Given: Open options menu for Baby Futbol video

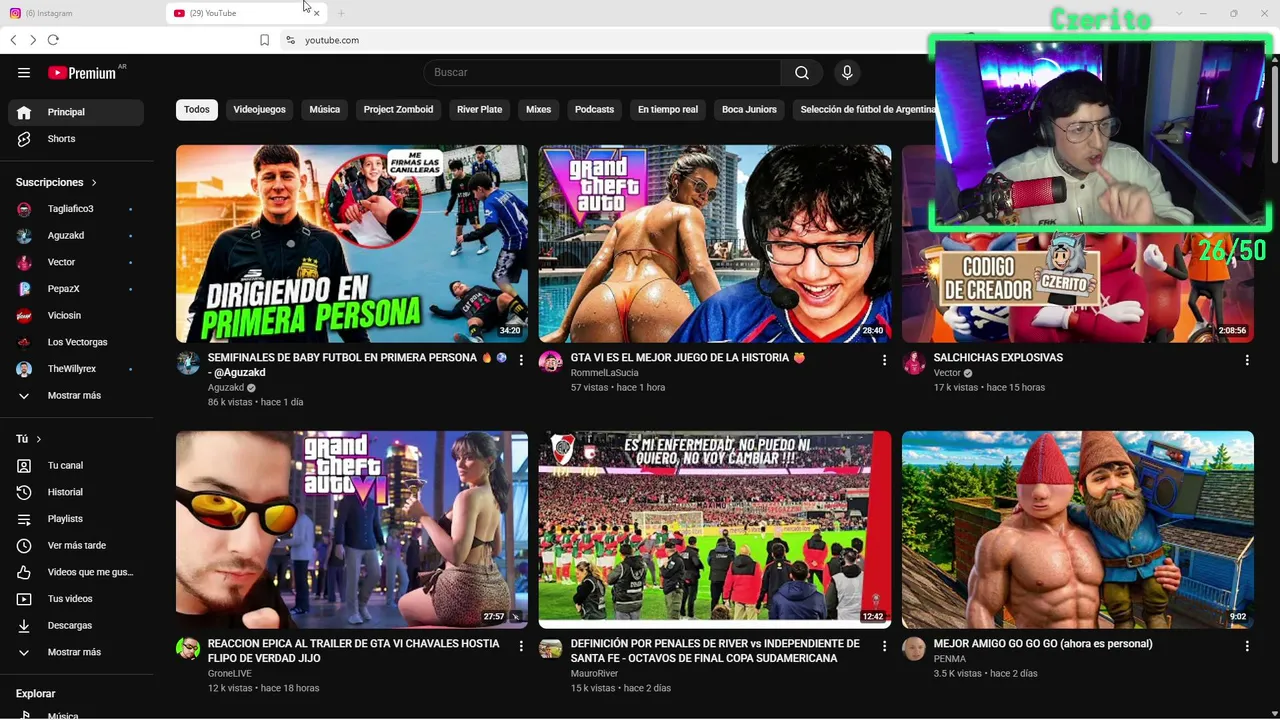Looking at the screenshot, I should click(521, 360).
